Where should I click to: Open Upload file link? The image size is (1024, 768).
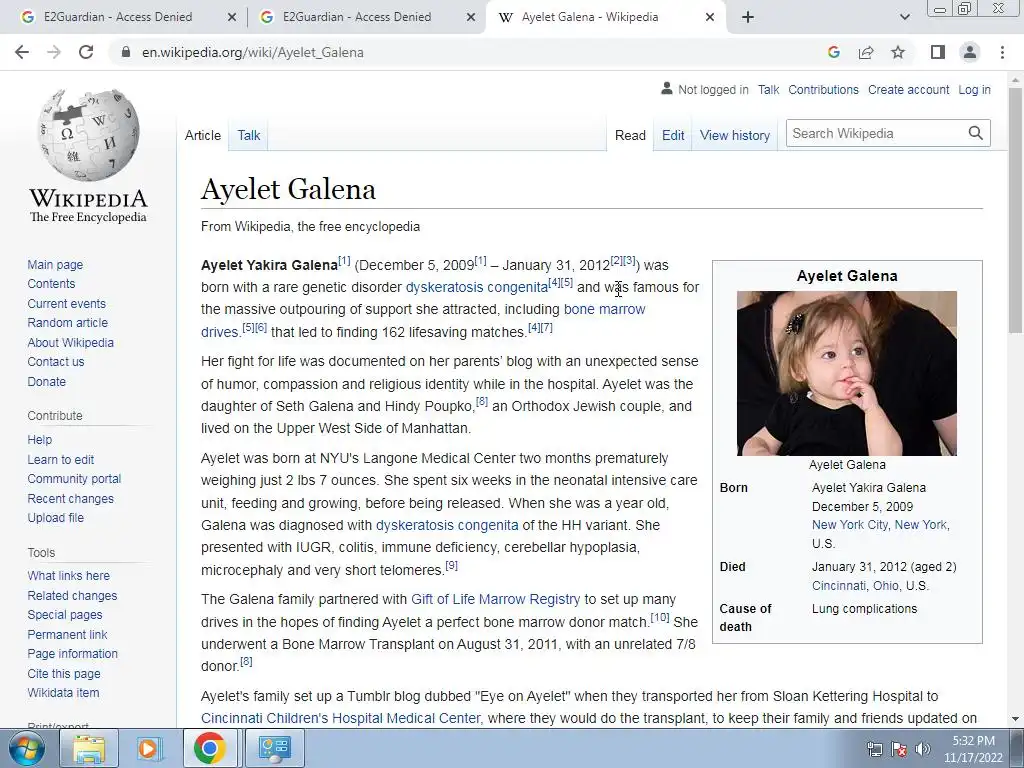tap(56, 517)
